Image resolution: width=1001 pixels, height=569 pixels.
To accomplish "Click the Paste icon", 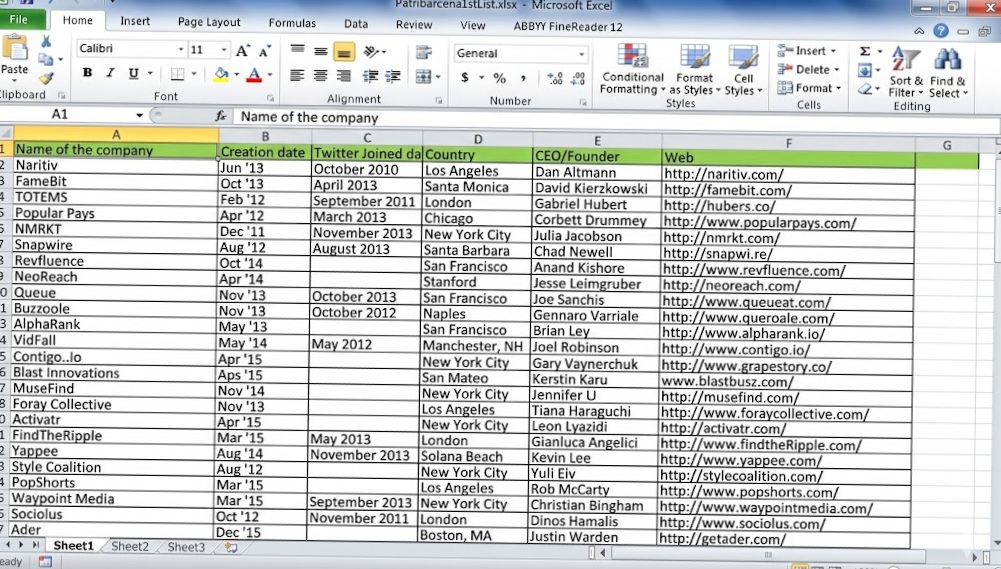I will click(x=14, y=49).
